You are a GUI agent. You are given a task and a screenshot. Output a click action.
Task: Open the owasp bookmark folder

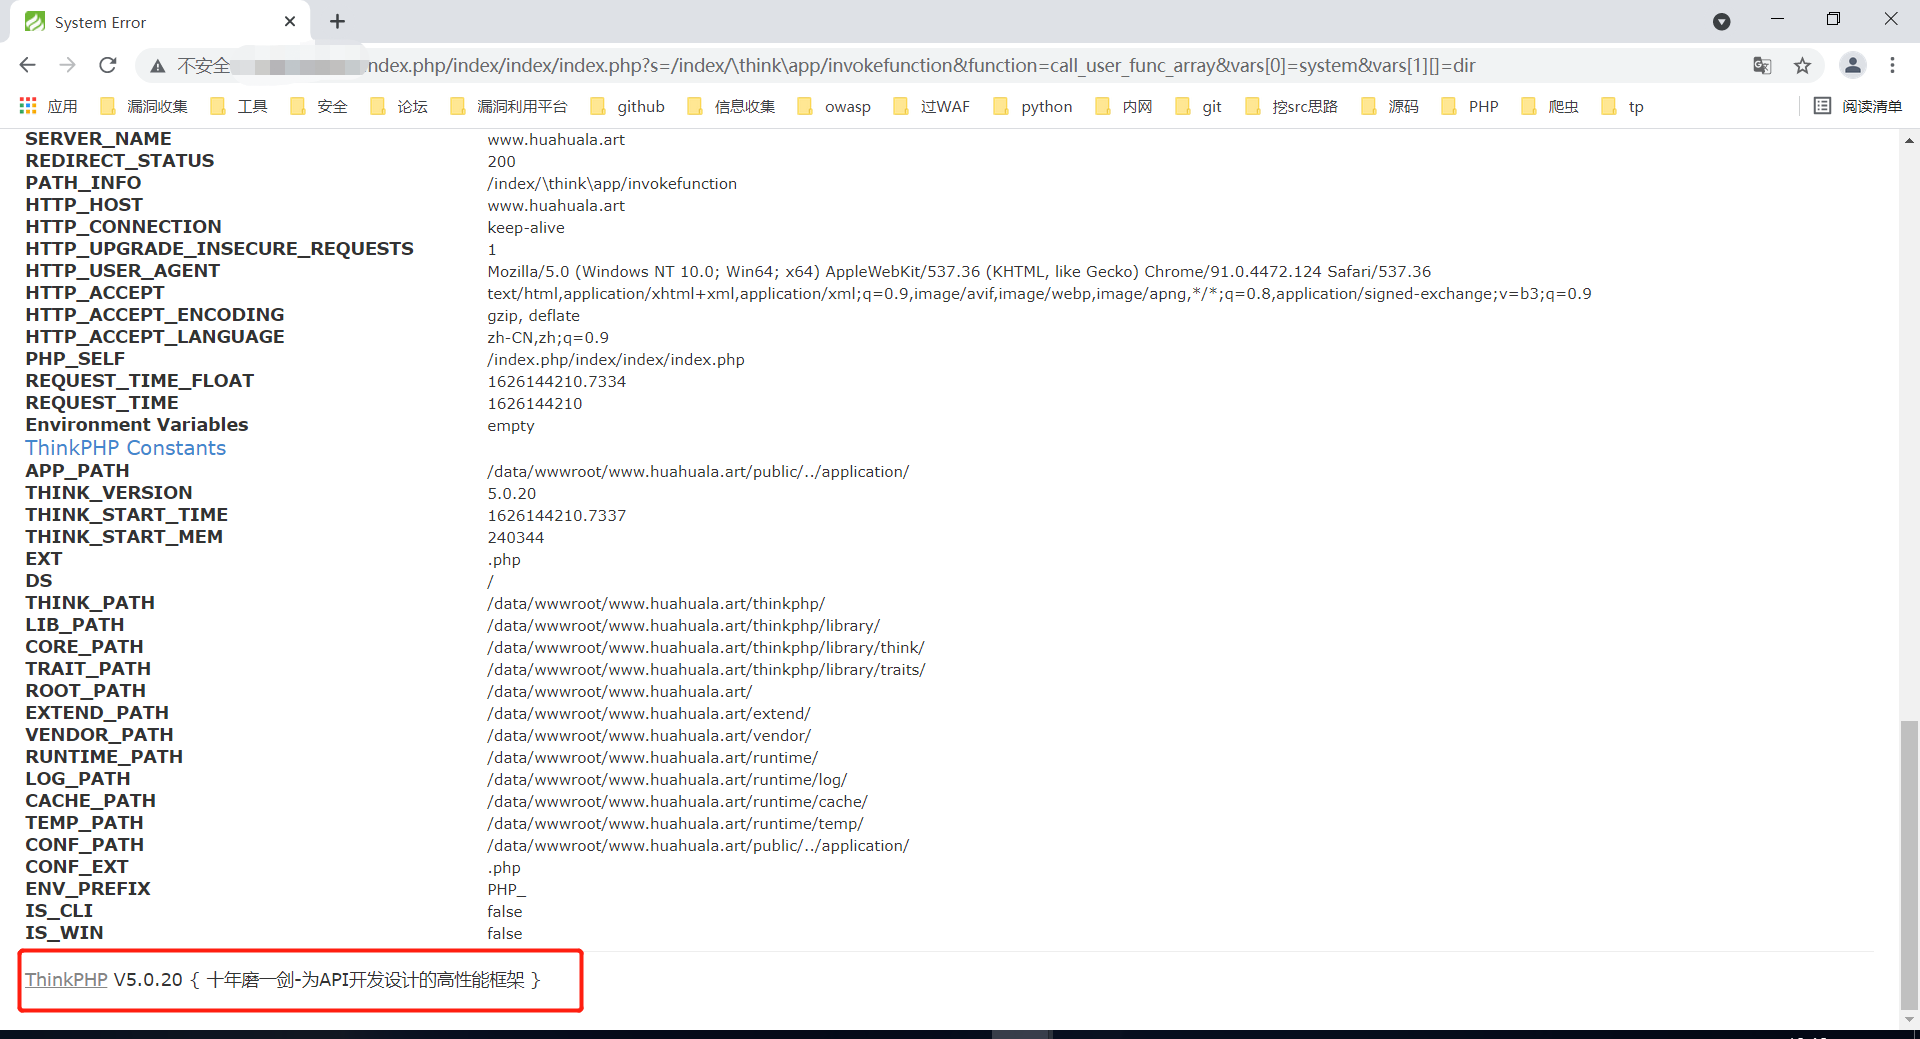click(834, 106)
